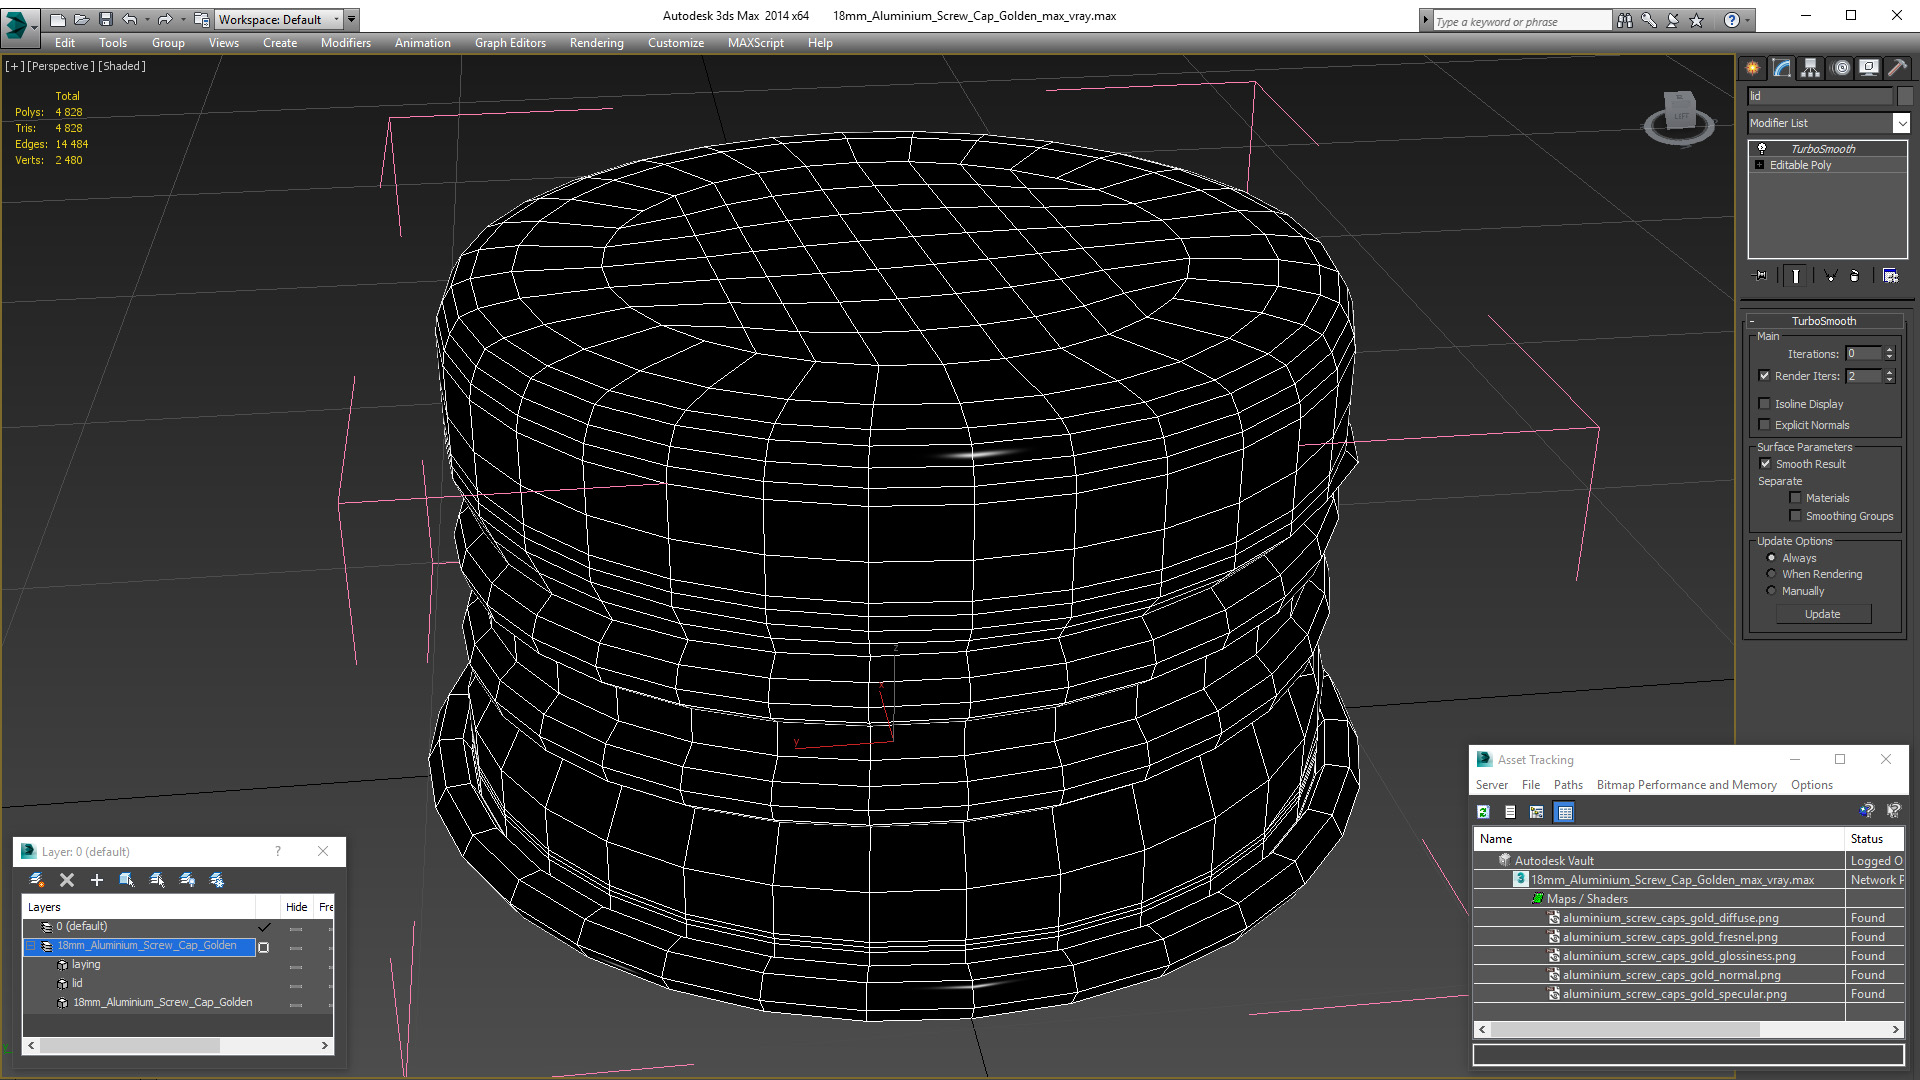Toggle the Render Iters checkbox
The height and width of the screenshot is (1080, 1920).
[1765, 376]
